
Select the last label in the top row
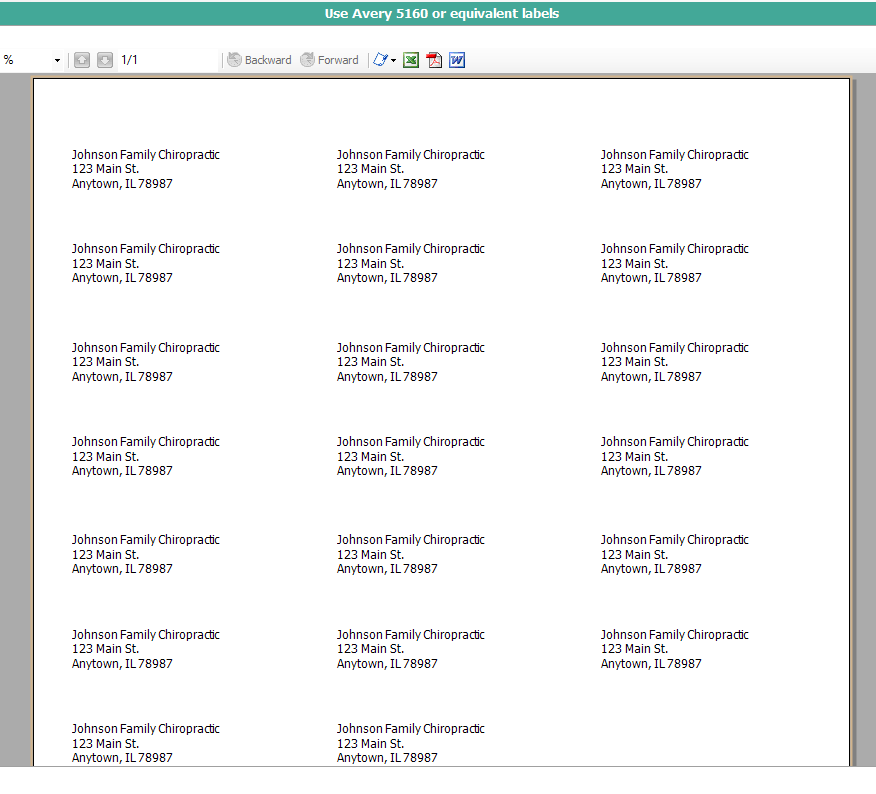pyautogui.click(x=674, y=169)
